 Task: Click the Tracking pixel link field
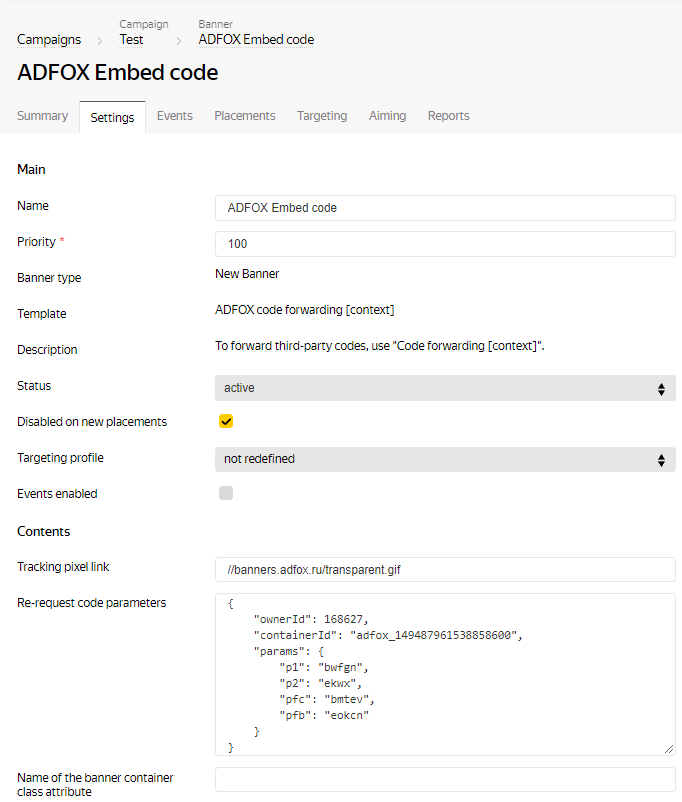tap(445, 570)
